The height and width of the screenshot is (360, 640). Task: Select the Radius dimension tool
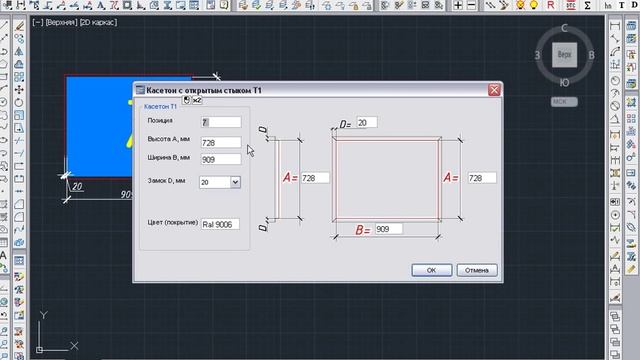point(615,80)
